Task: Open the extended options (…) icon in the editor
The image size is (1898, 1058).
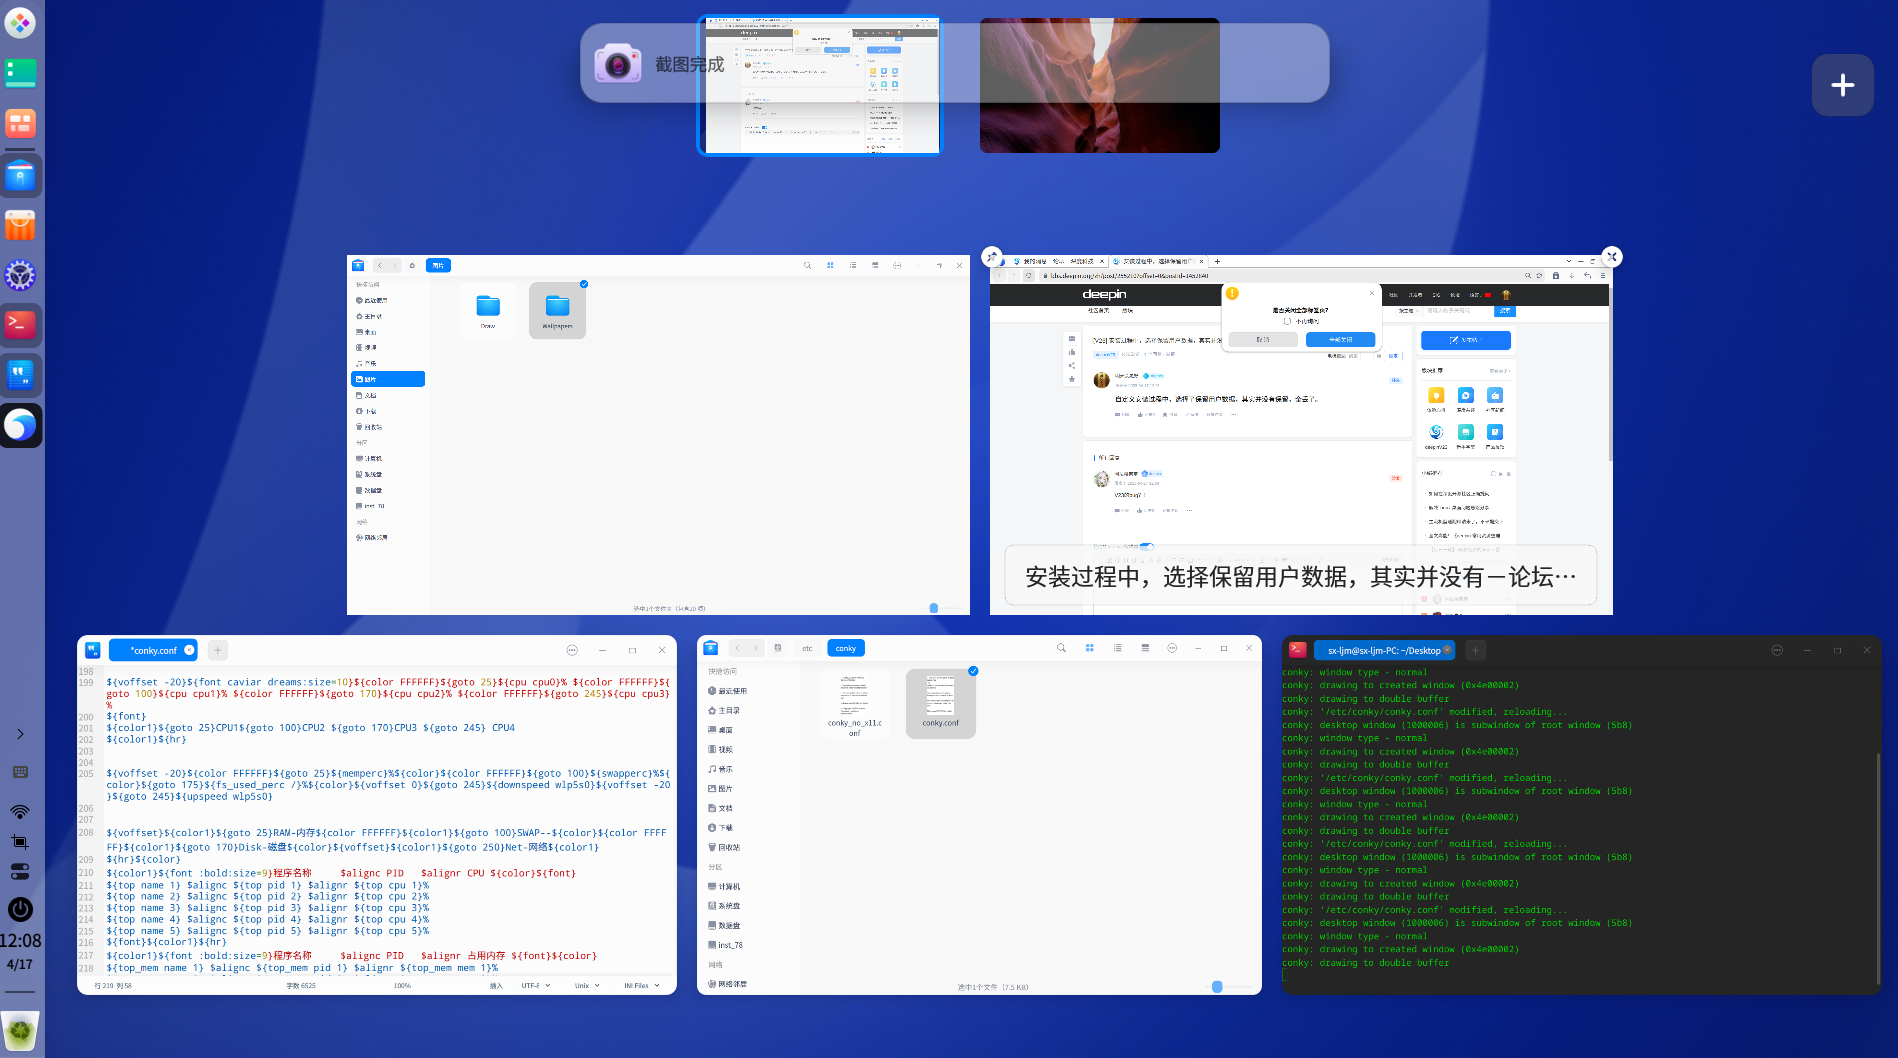Action: 571,650
